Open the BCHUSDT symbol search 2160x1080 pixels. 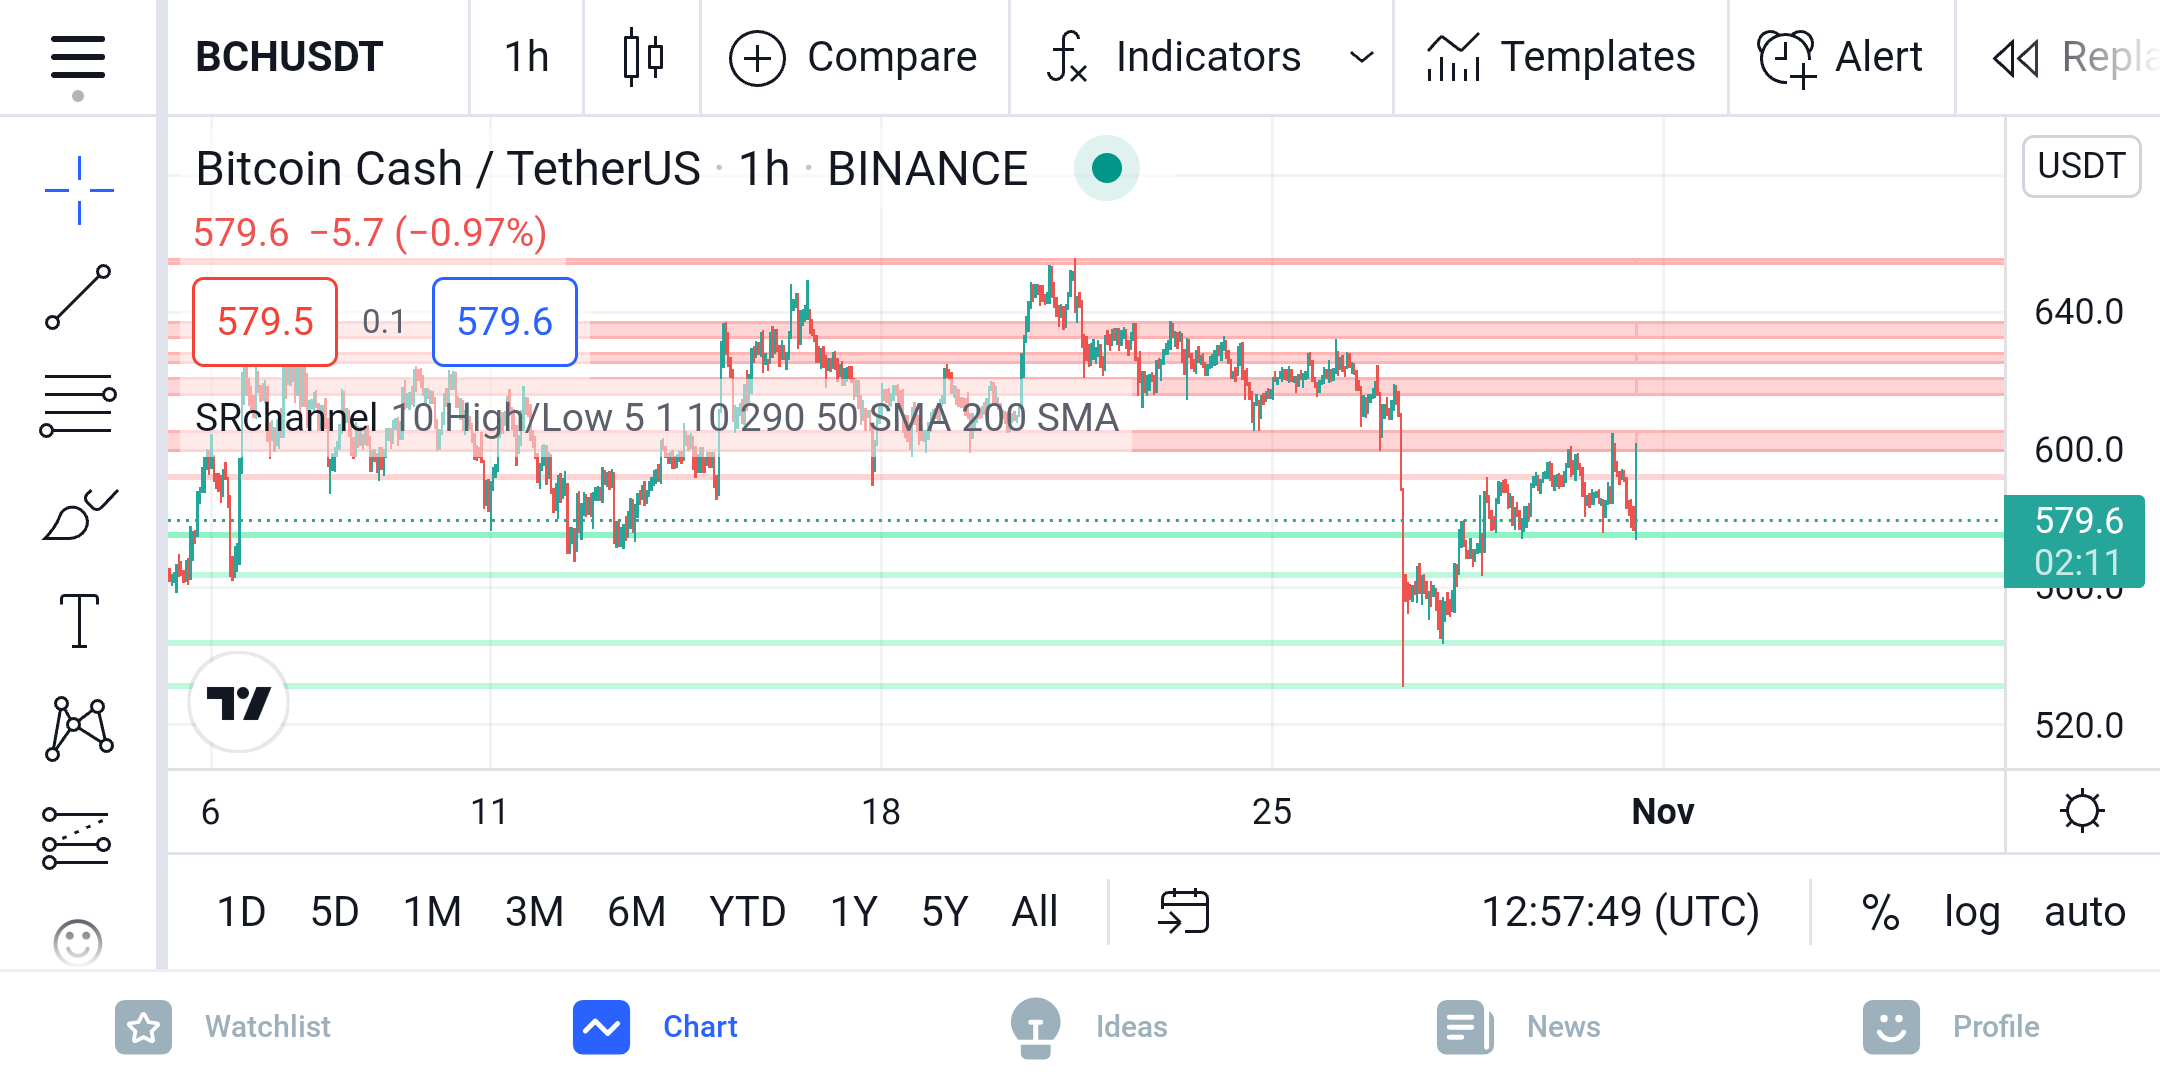tap(289, 57)
